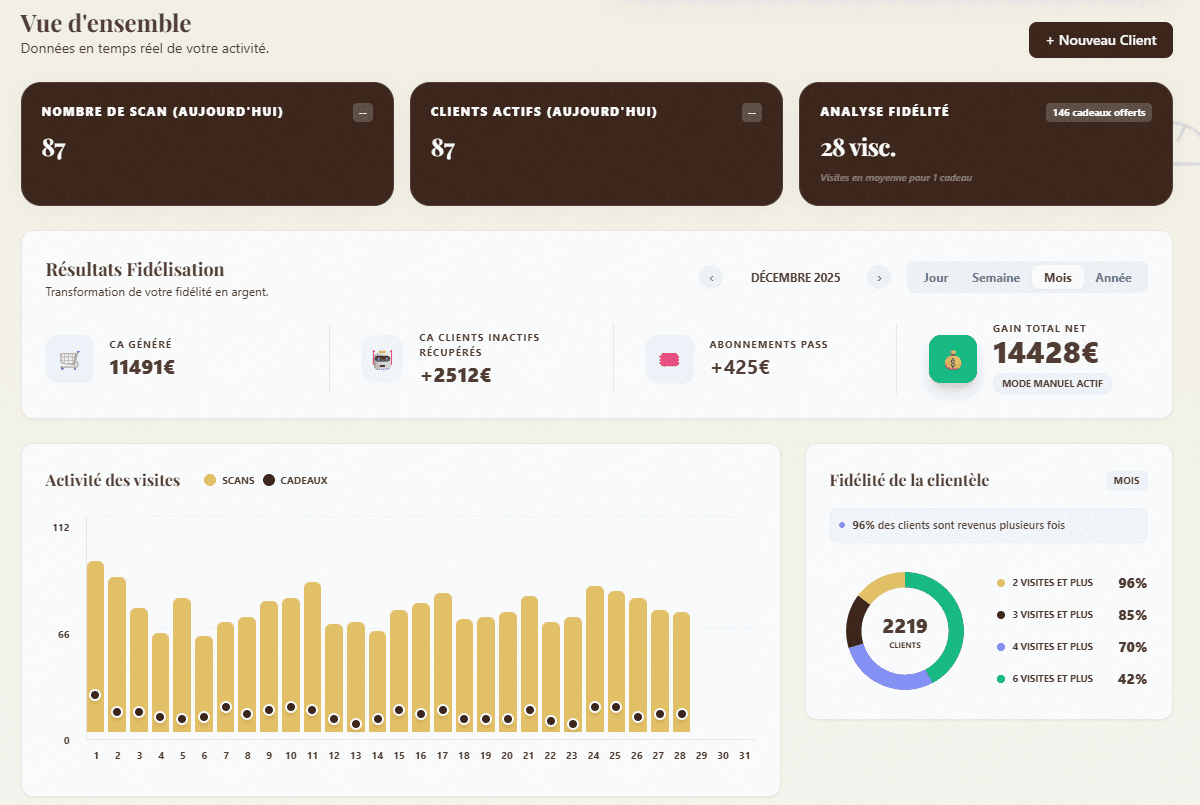Toggle the Mode Manuel Actif badge
The image size is (1200, 805).
coord(1052,384)
